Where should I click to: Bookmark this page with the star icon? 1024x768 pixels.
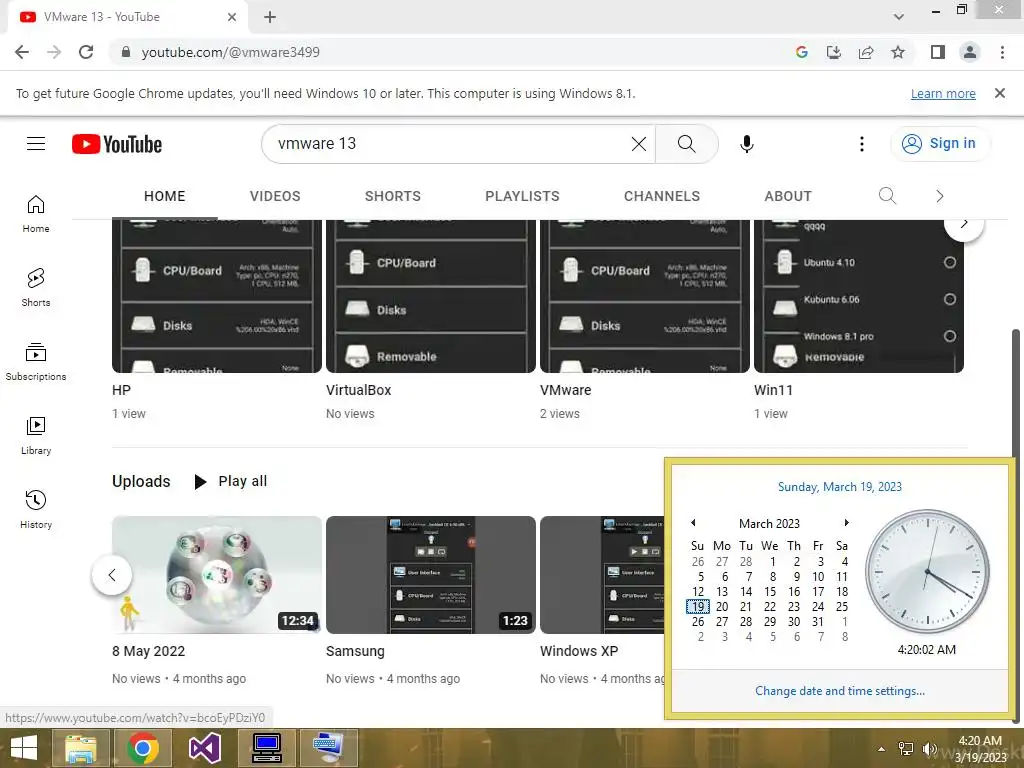click(898, 52)
